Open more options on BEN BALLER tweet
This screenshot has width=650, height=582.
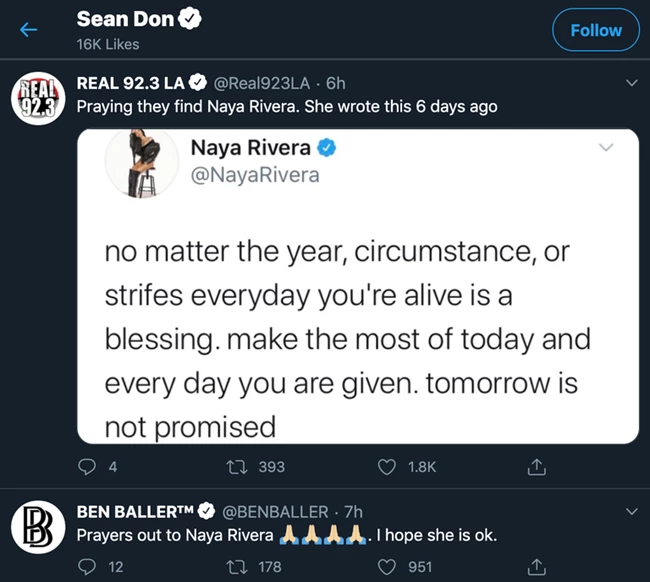(630, 511)
